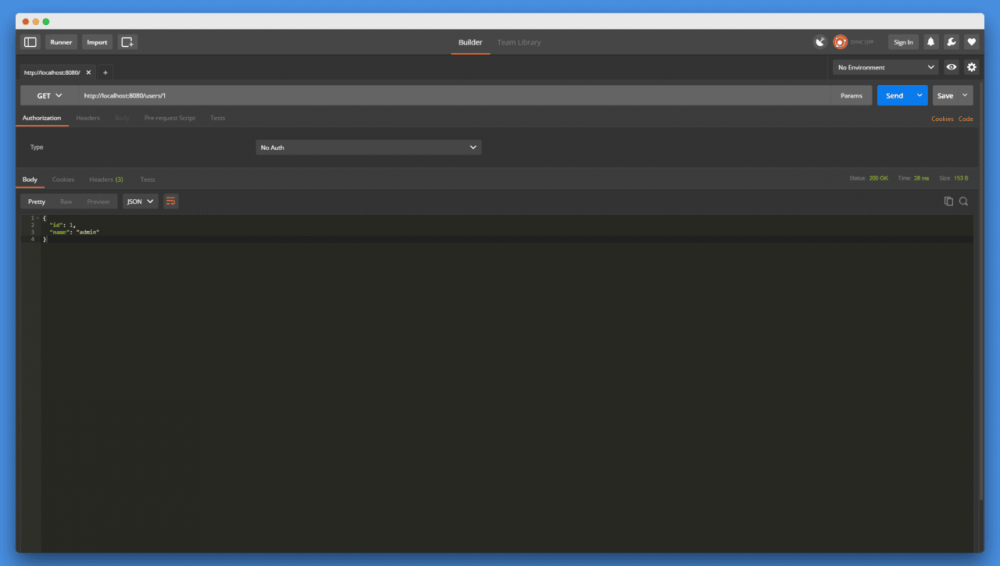Open notifications bell icon
The height and width of the screenshot is (566, 1000).
click(x=930, y=42)
